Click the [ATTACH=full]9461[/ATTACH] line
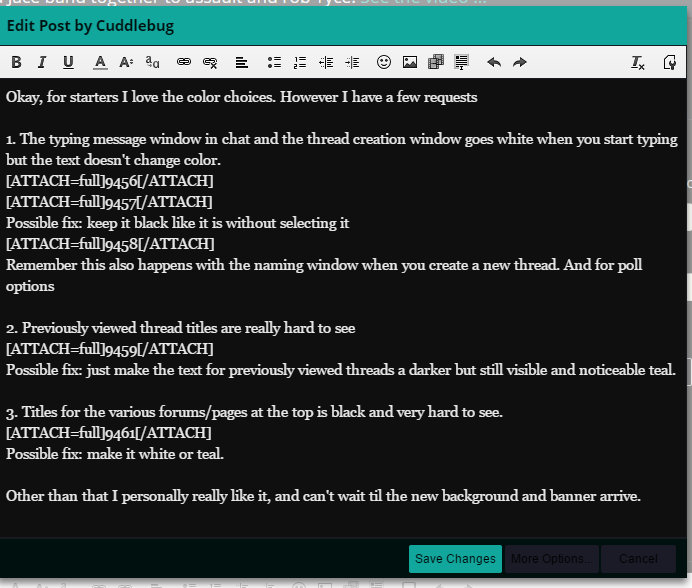Screen dimensions: 692x588 pos(109,433)
